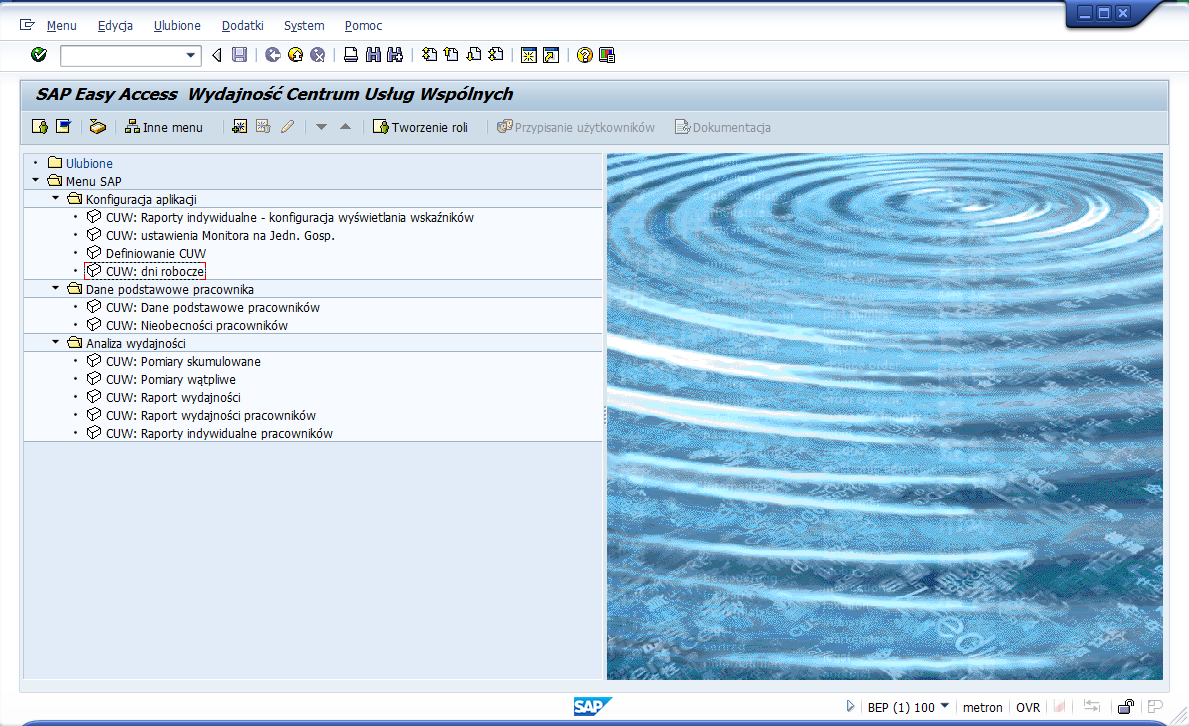Open the SAP Business Workplace icon
The image size is (1189, 726).
click(97, 127)
